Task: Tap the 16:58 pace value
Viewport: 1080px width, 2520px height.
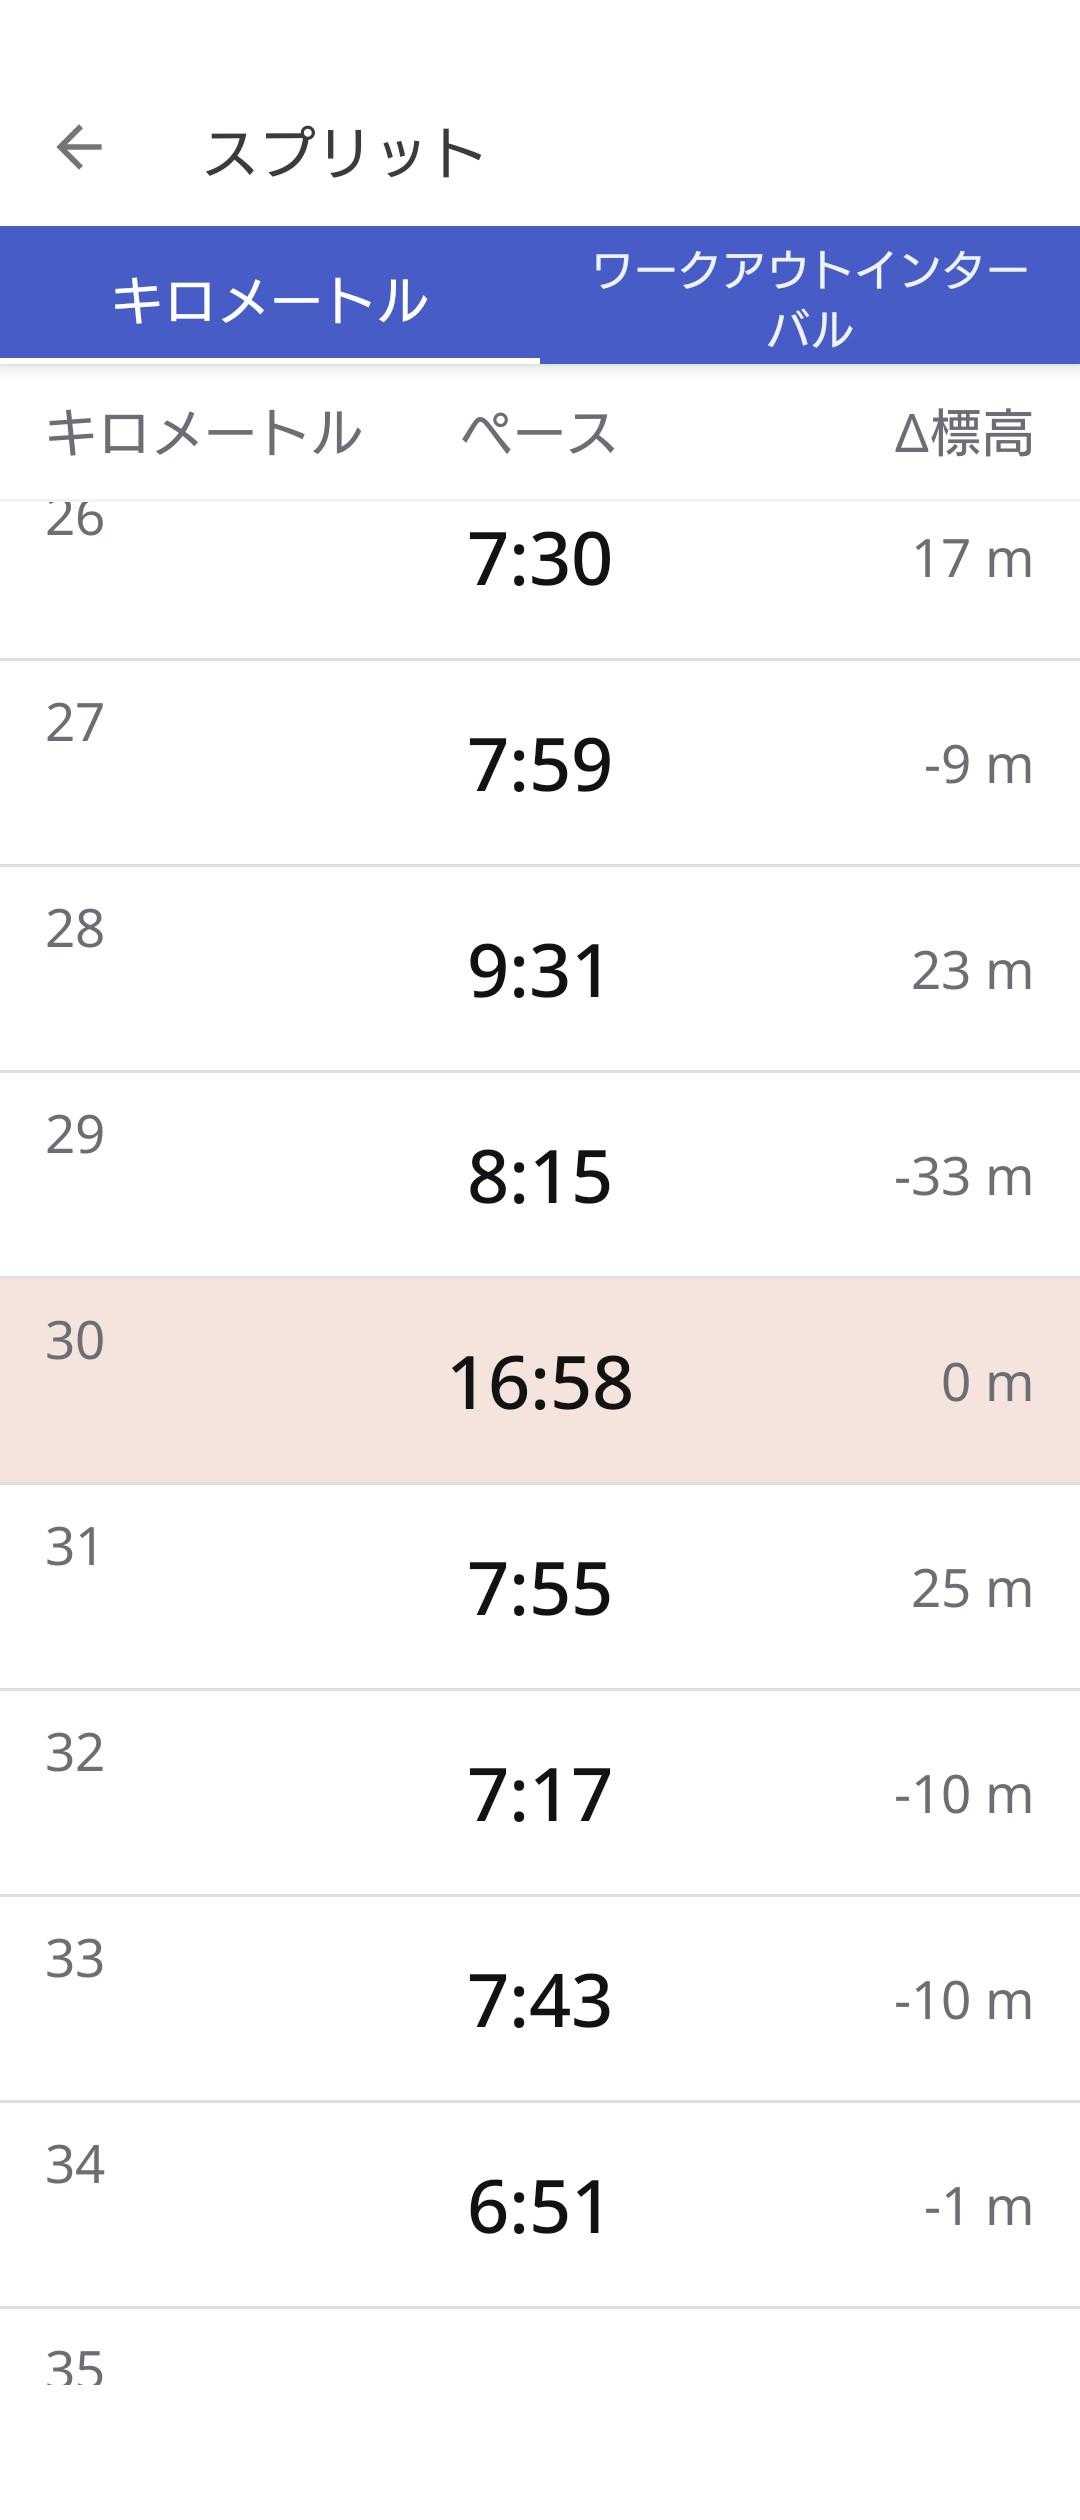Action: (x=540, y=1383)
